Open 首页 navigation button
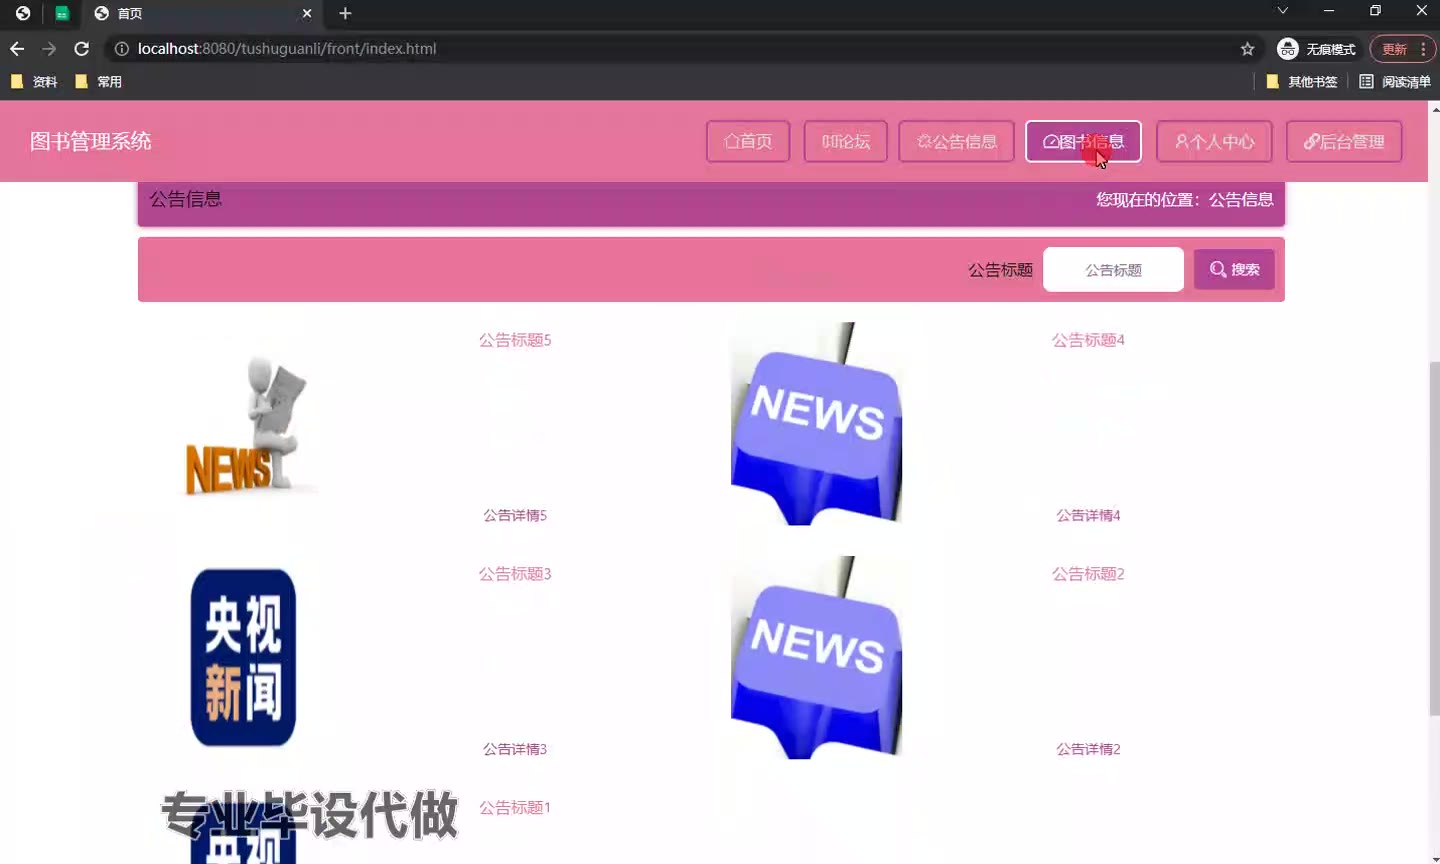Image resolution: width=1440 pixels, height=864 pixels. click(x=748, y=142)
